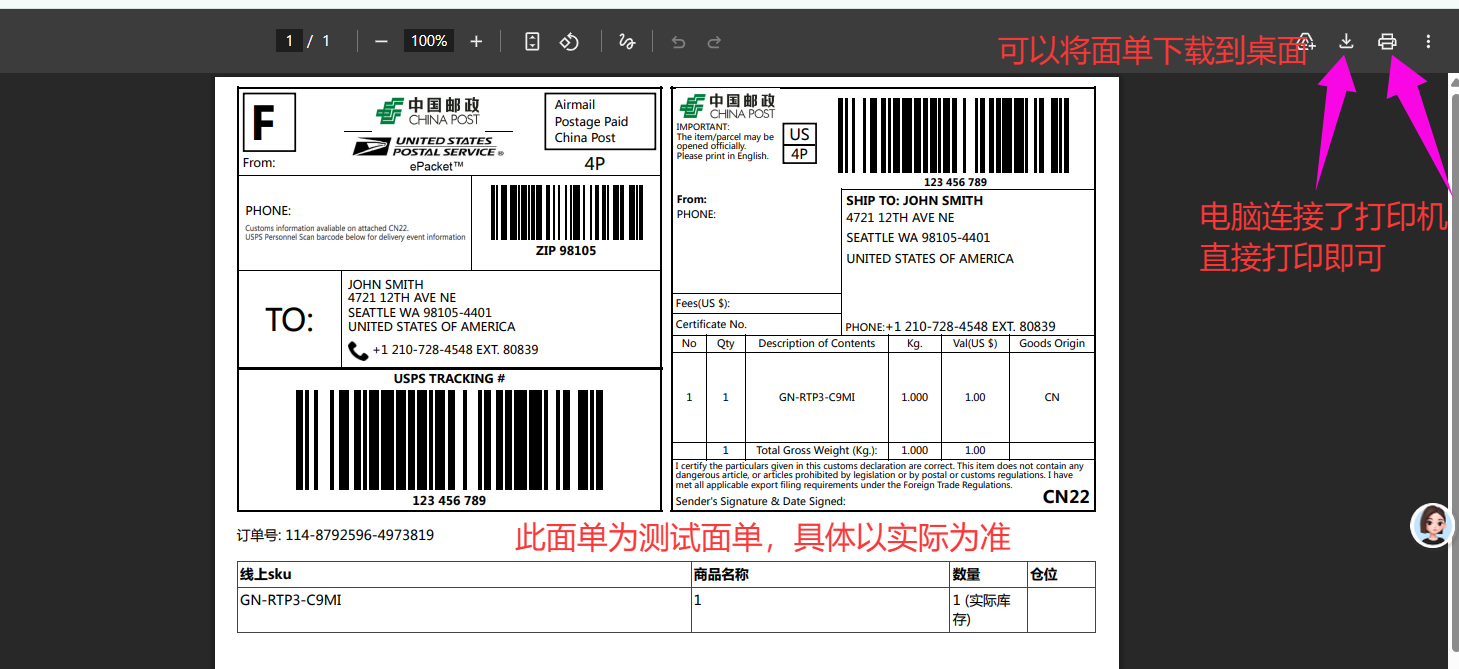Click GN-RTP3-C9MI in the customs contents row
Image resolution: width=1459 pixels, height=669 pixels.
tap(817, 397)
